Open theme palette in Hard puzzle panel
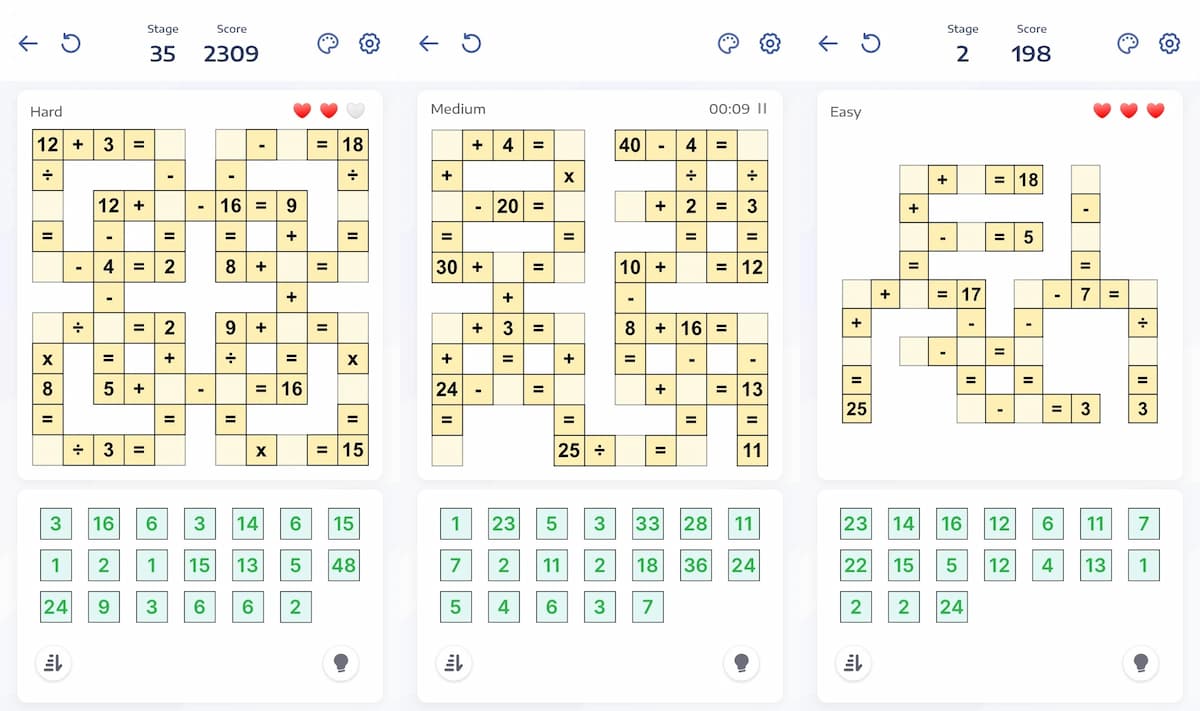This screenshot has height=711, width=1200. (x=327, y=43)
